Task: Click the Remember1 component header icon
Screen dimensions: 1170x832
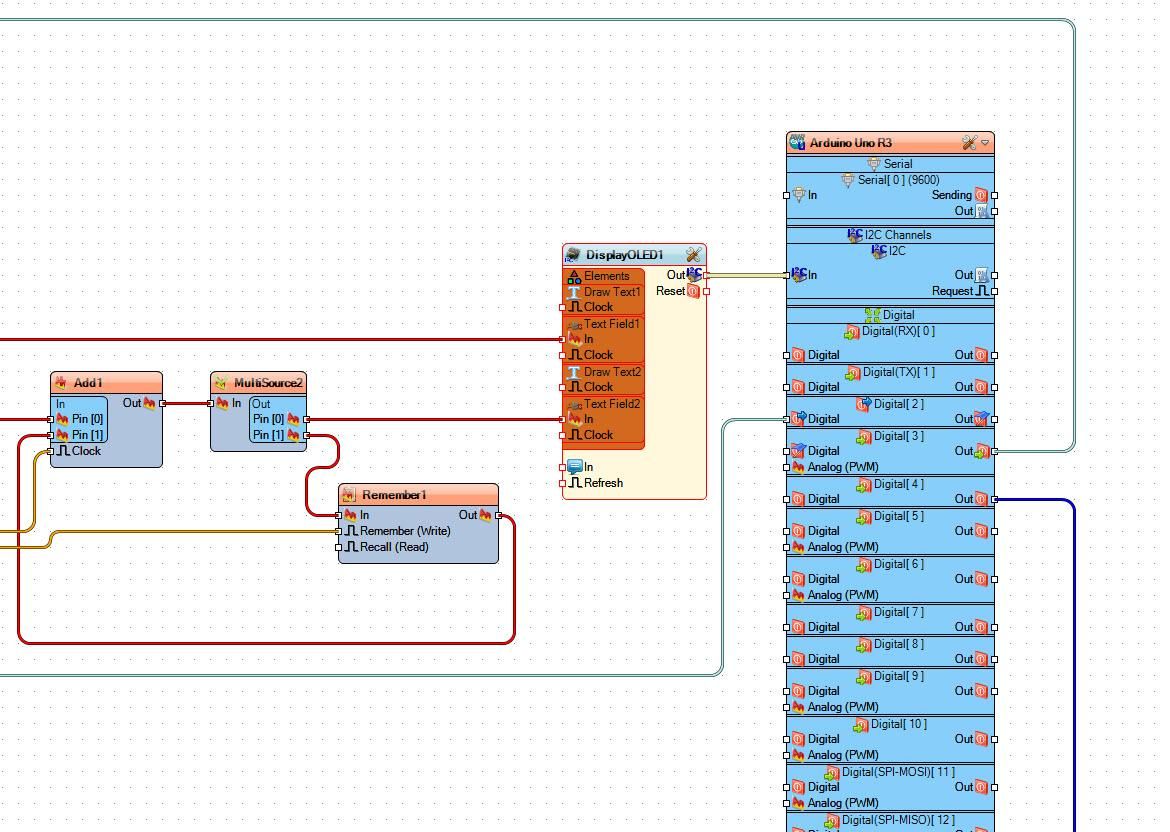Action: click(348, 495)
